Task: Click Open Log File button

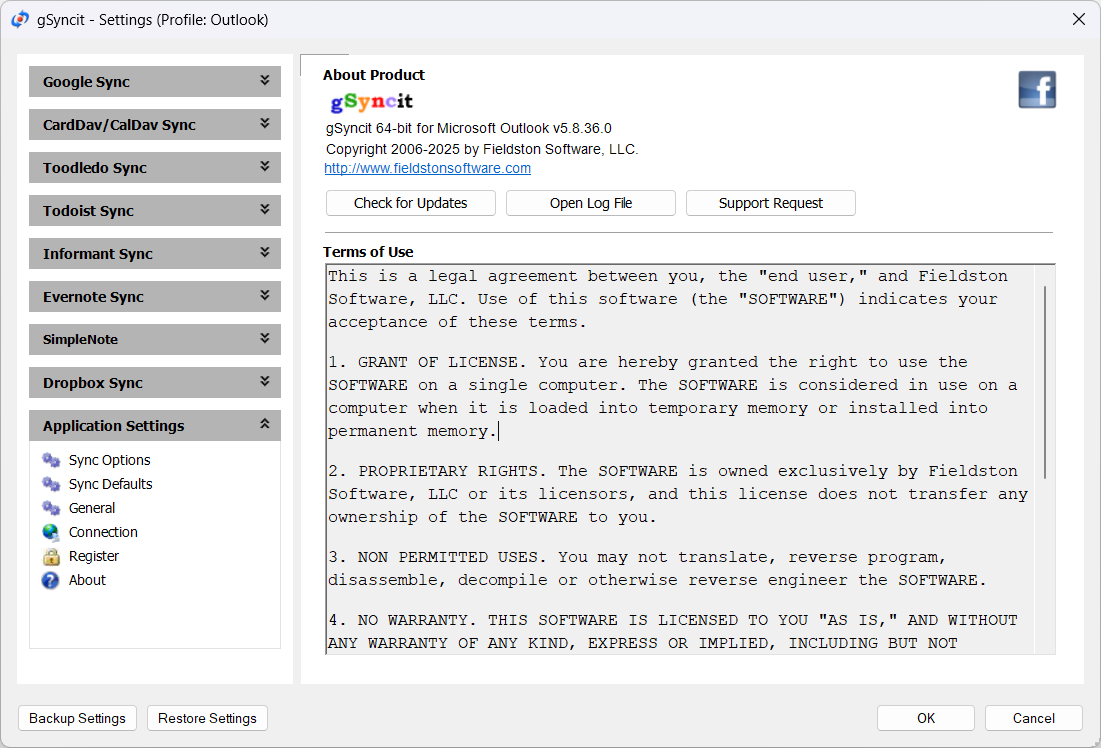Action: point(591,203)
